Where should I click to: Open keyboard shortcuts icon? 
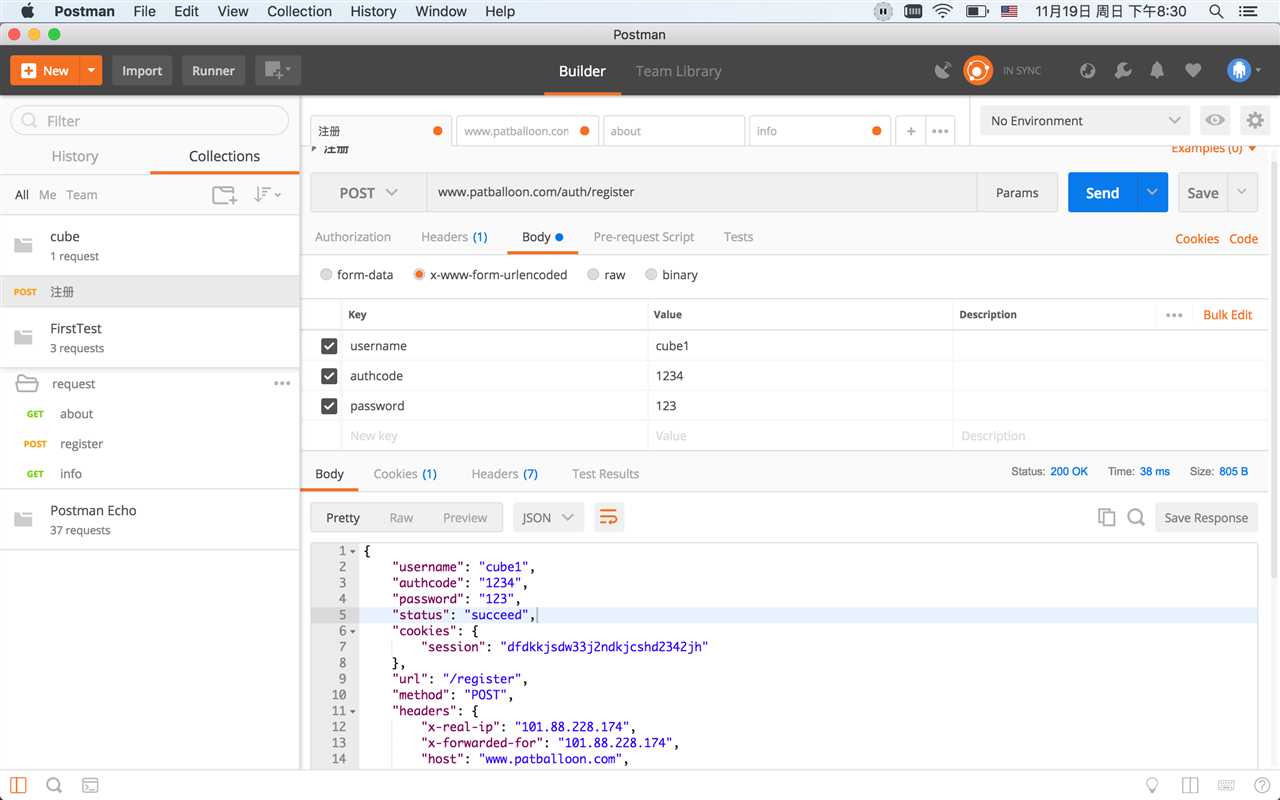pos(1226,785)
